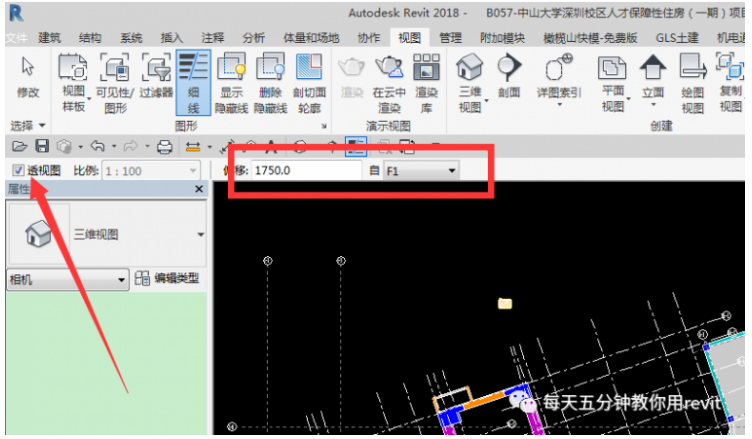752x439 pixels.
Task: Click the Open folder icon in quick access toolbar
Action: click(19, 146)
